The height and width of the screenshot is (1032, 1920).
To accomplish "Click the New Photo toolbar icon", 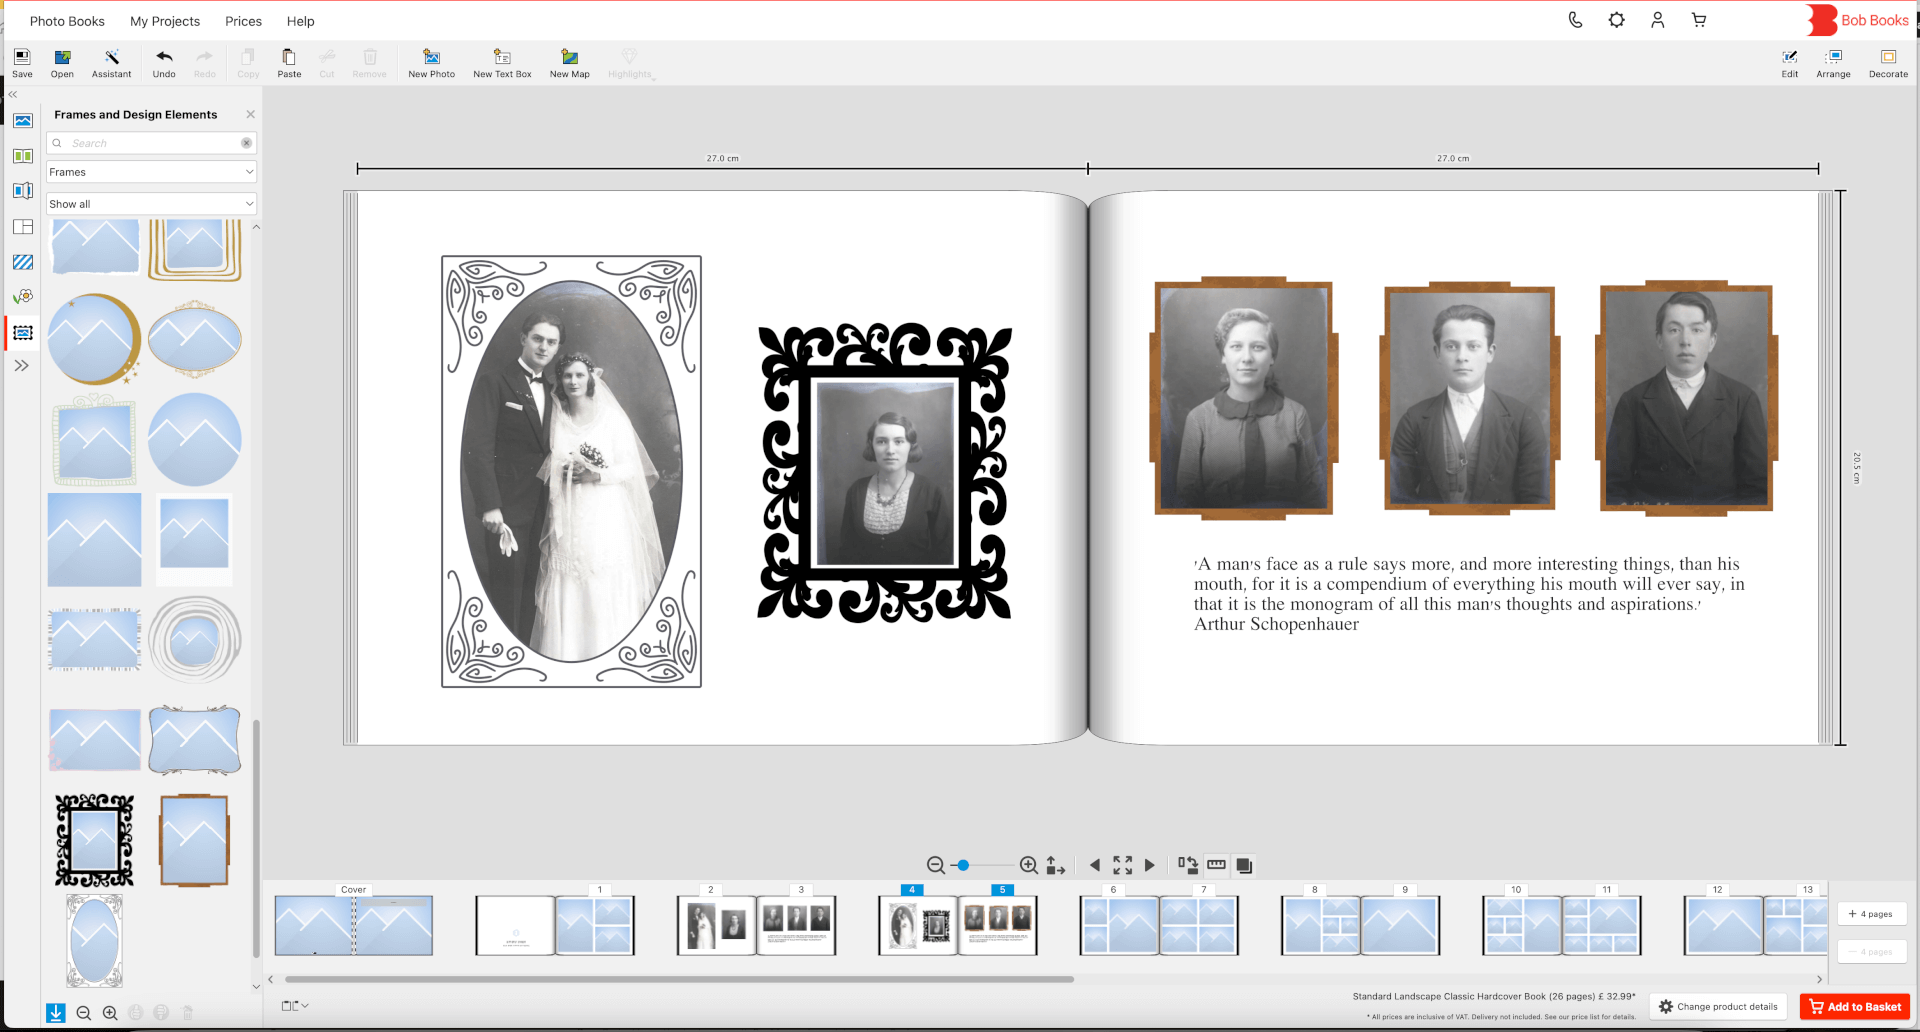I will 431,62.
